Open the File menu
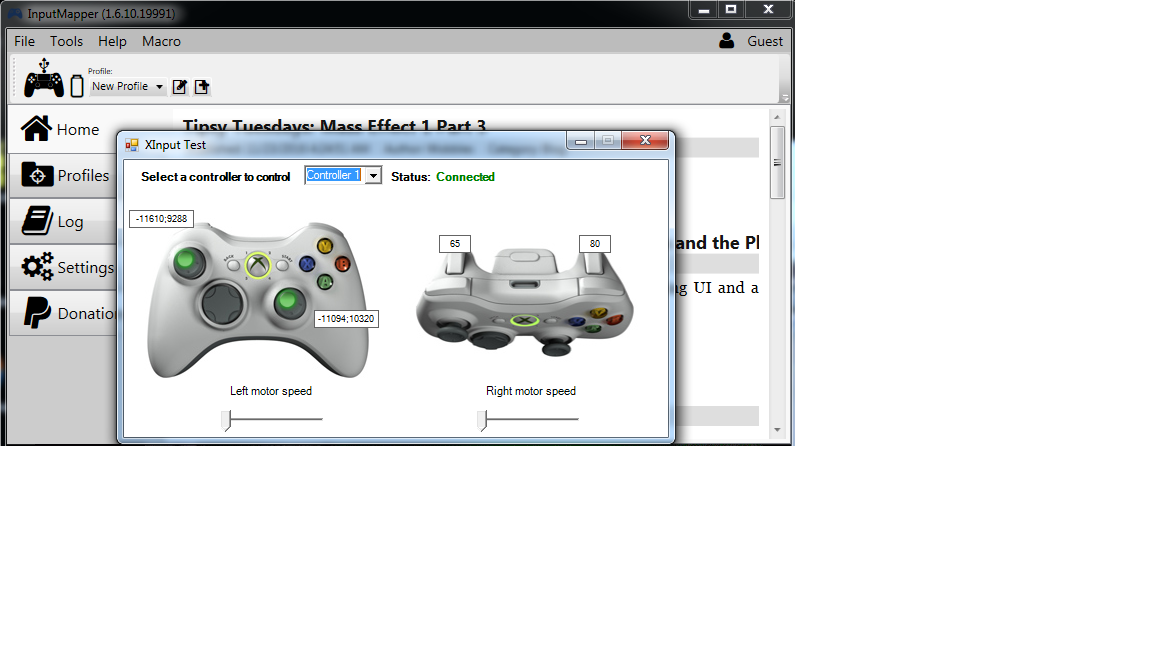The width and height of the screenshot is (1152, 648). pyautogui.click(x=24, y=41)
